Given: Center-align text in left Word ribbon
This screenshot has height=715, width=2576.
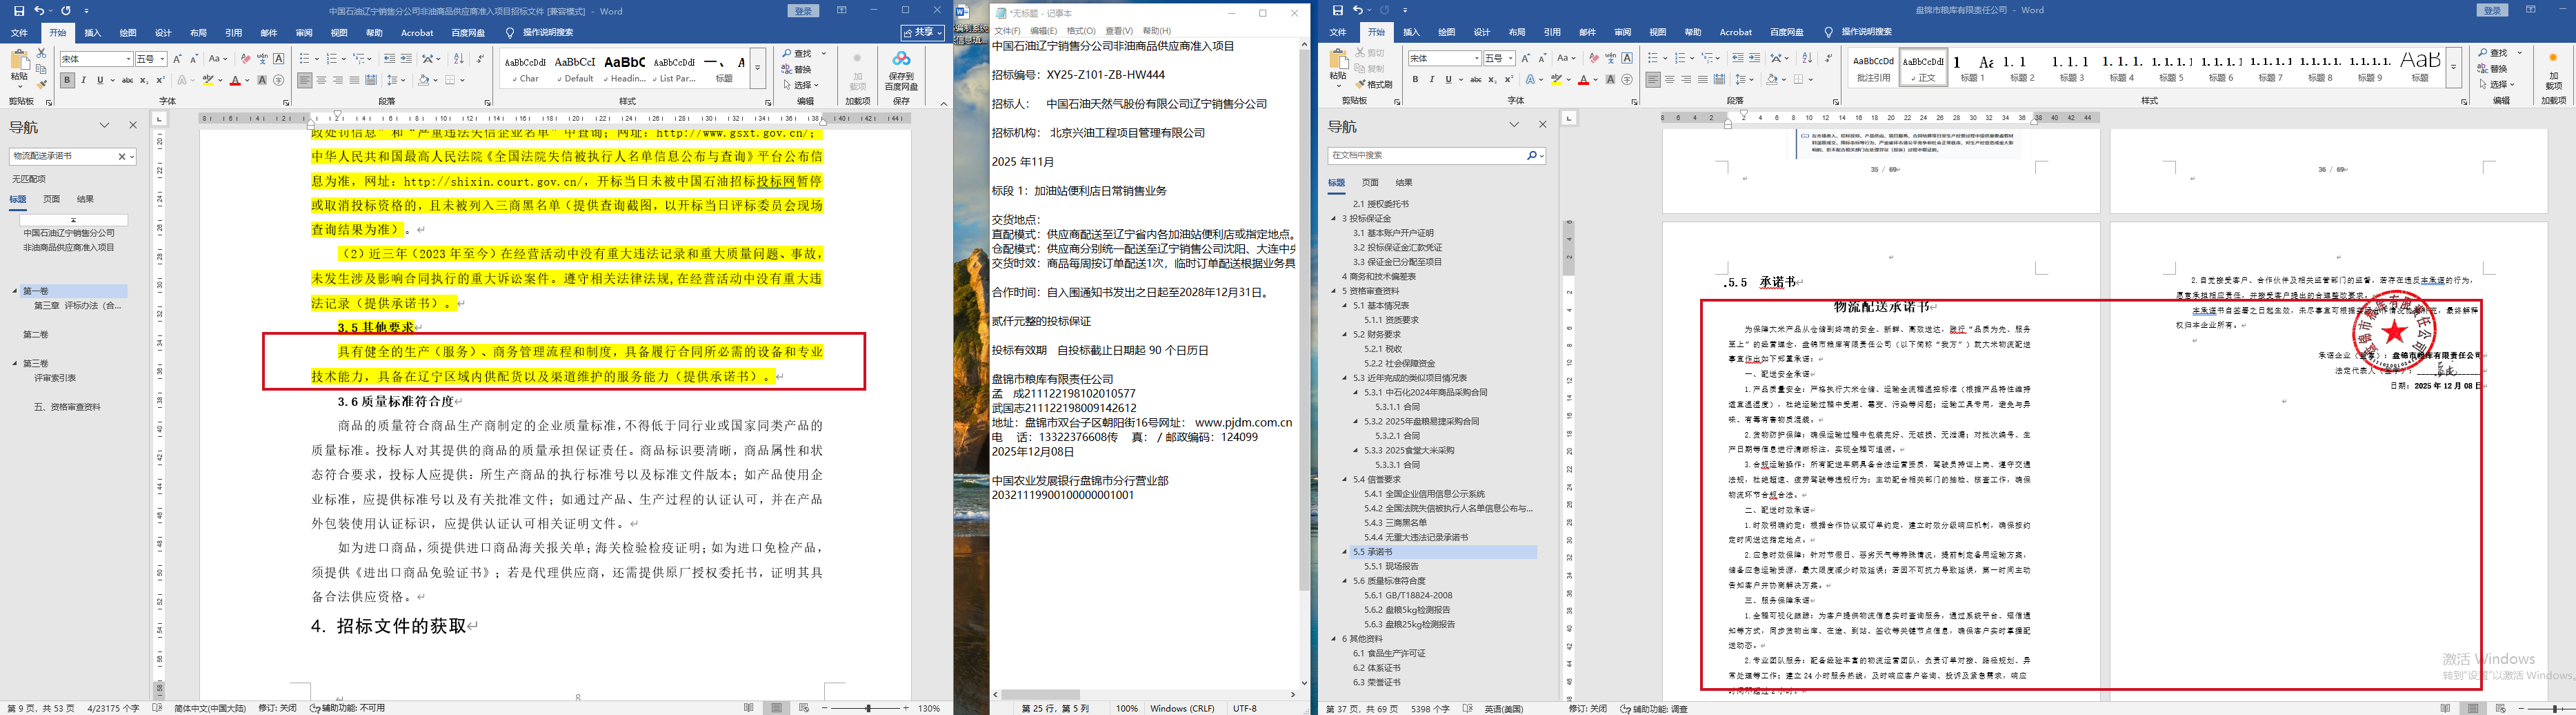Looking at the screenshot, I should pos(321,80).
